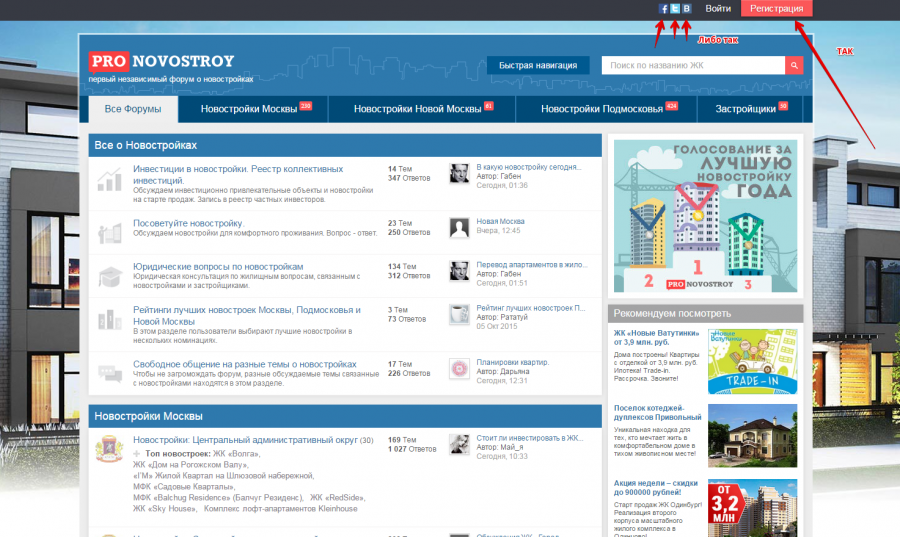Open Свободное общение на разные темы forum
900x537 pixels.
pyautogui.click(x=245, y=364)
